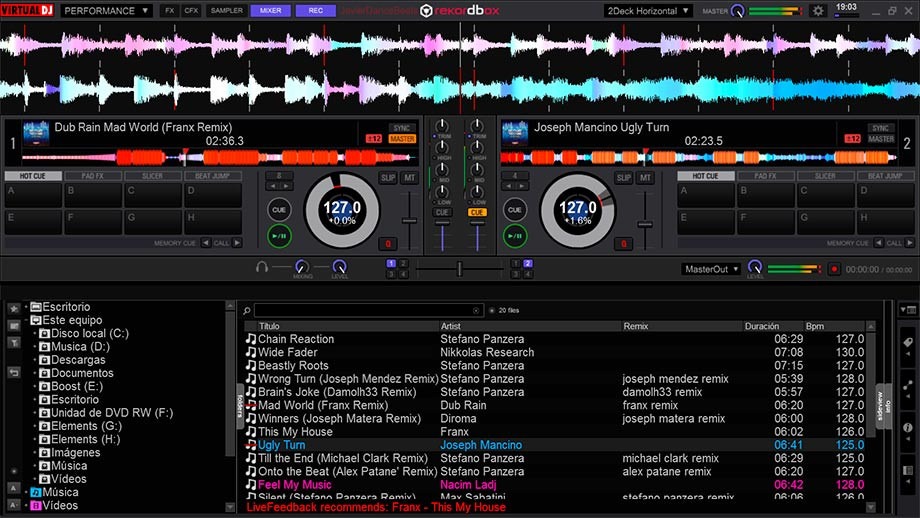Screen dimensions: 920x518
Task: Decrease font size with the A- button
Action: [14, 505]
